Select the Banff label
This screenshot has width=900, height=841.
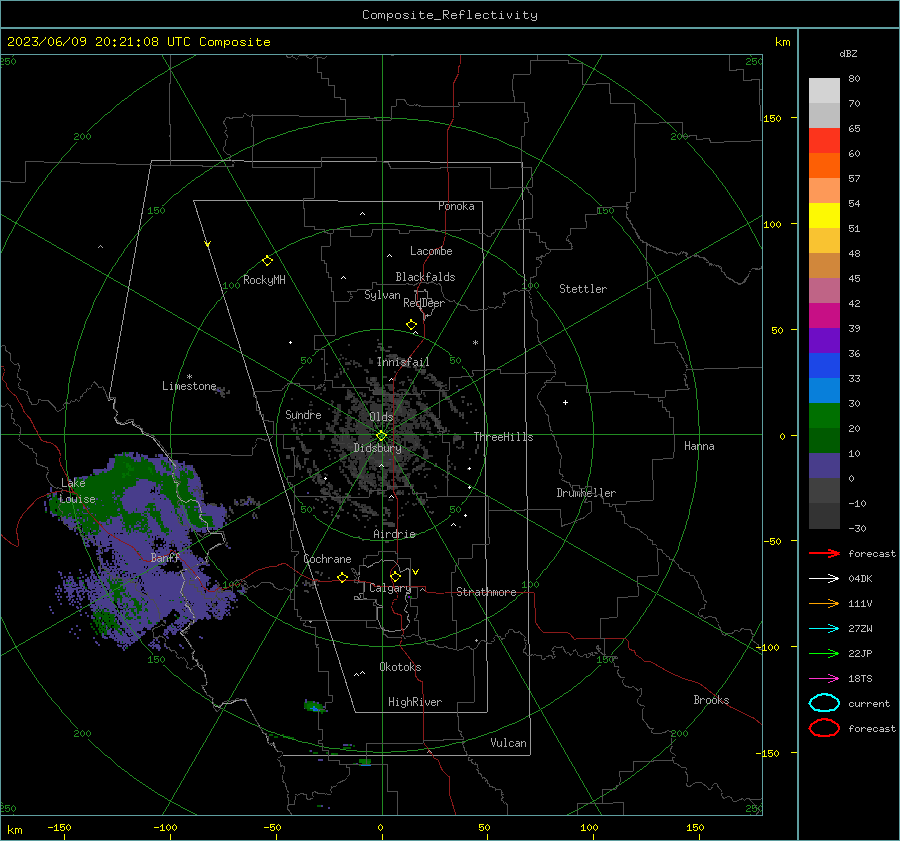click(x=165, y=557)
